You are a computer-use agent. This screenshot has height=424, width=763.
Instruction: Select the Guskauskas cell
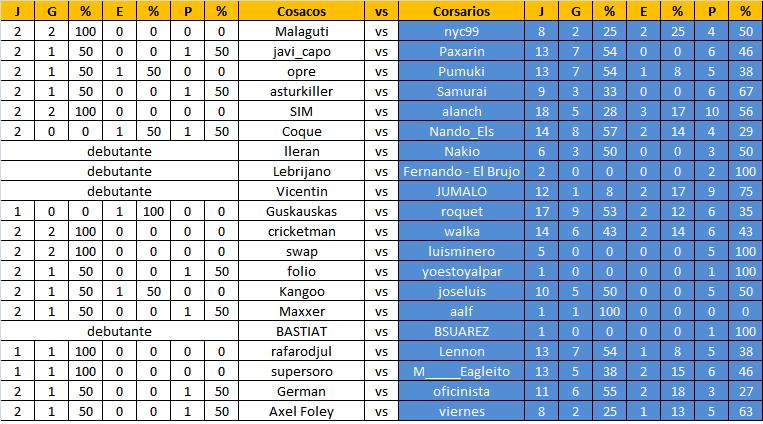point(301,211)
